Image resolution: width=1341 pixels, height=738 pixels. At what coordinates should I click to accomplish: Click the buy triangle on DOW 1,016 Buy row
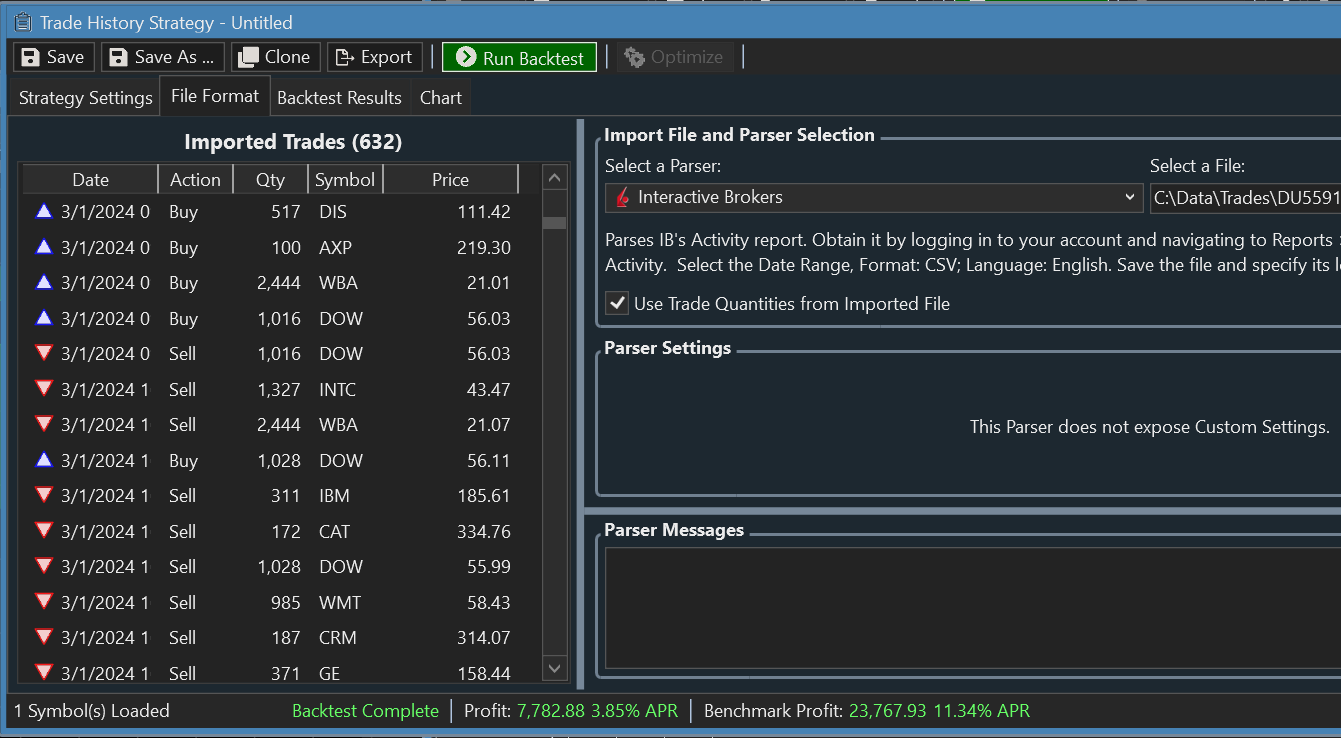tap(43, 317)
